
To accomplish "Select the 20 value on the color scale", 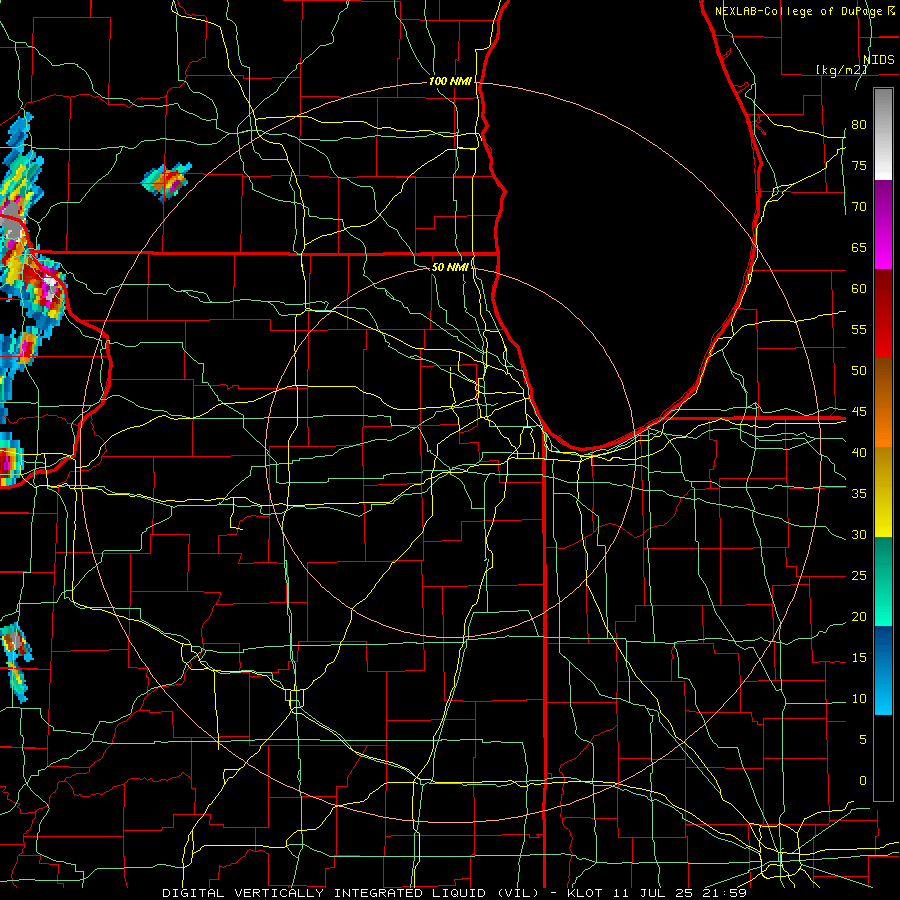I will [x=859, y=616].
